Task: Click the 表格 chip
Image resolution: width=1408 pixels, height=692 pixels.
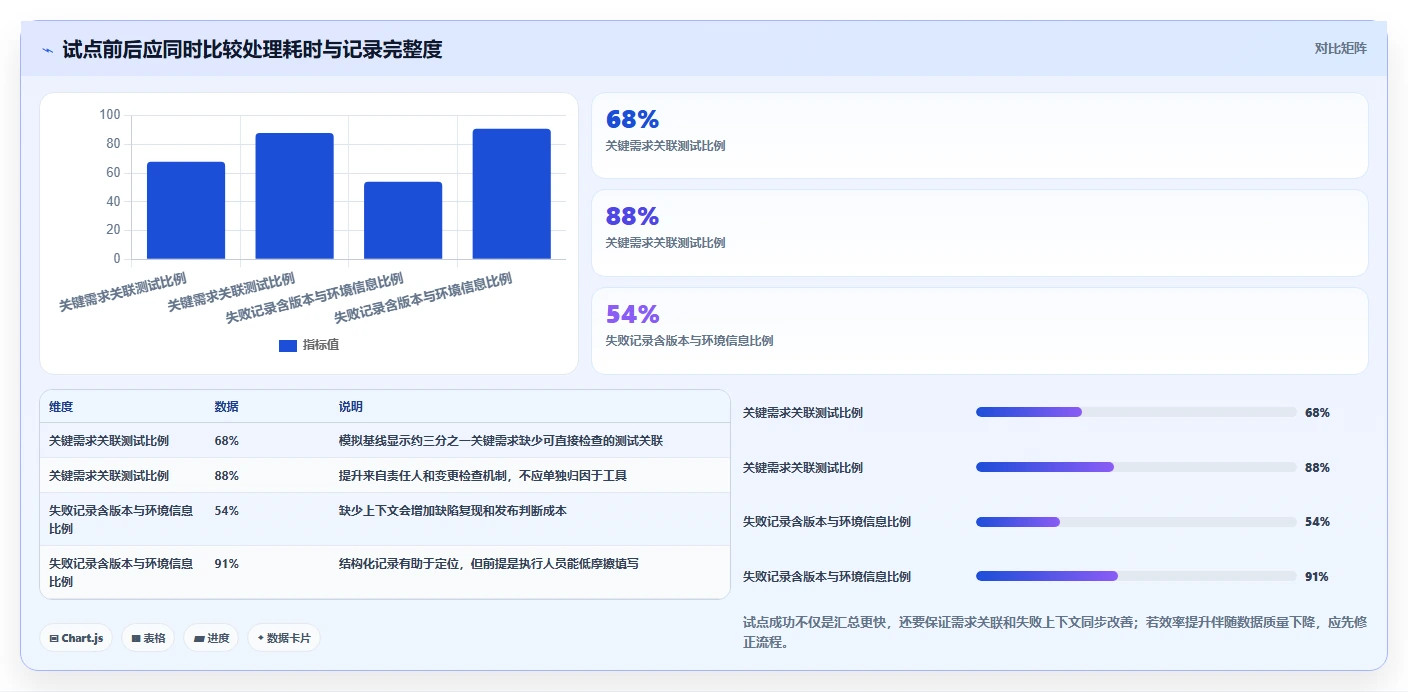Action: tap(148, 638)
